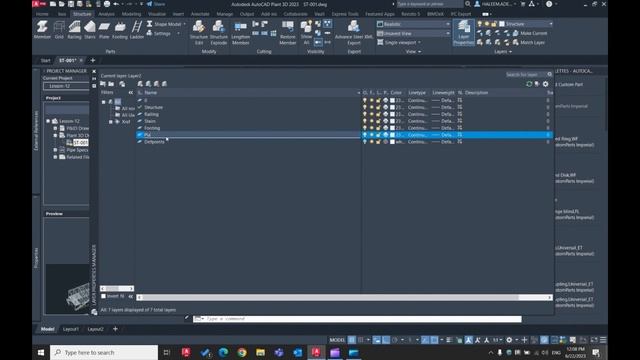The height and width of the screenshot is (360, 640).
Task: Click Share in the quick access toolbar
Action: [156, 4]
